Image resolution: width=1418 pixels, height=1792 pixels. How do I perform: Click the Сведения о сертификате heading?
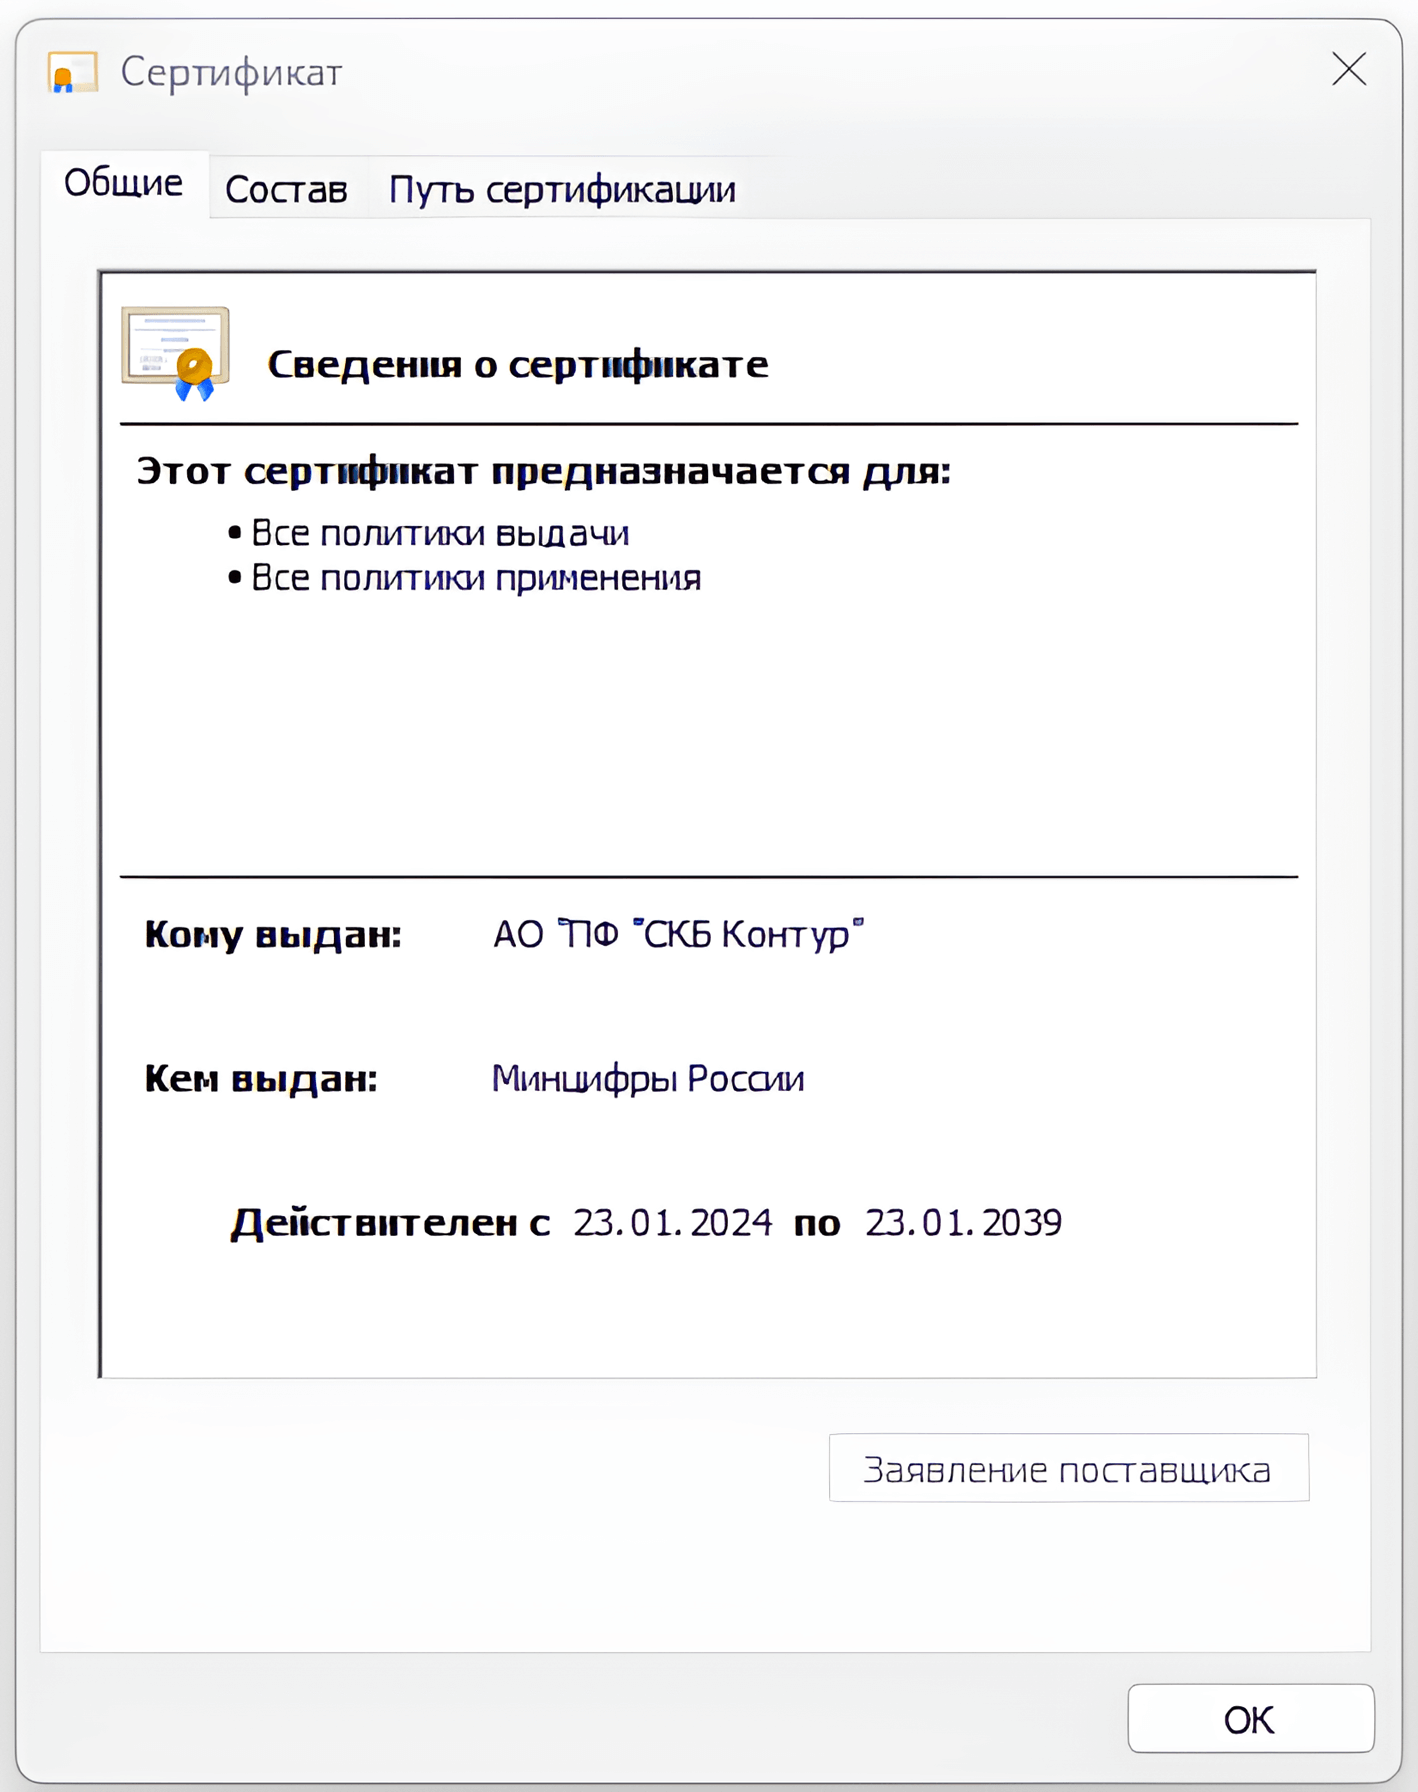pyautogui.click(x=518, y=364)
